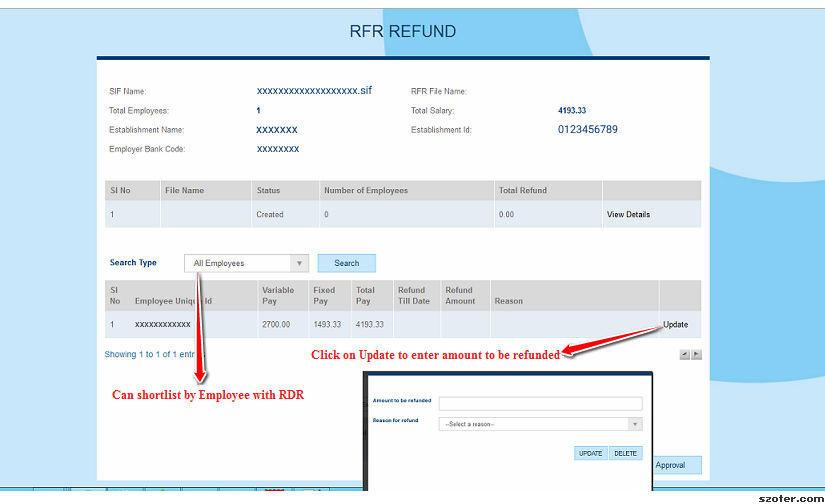
Task: Click the Refund Amount column header
Action: (460, 295)
